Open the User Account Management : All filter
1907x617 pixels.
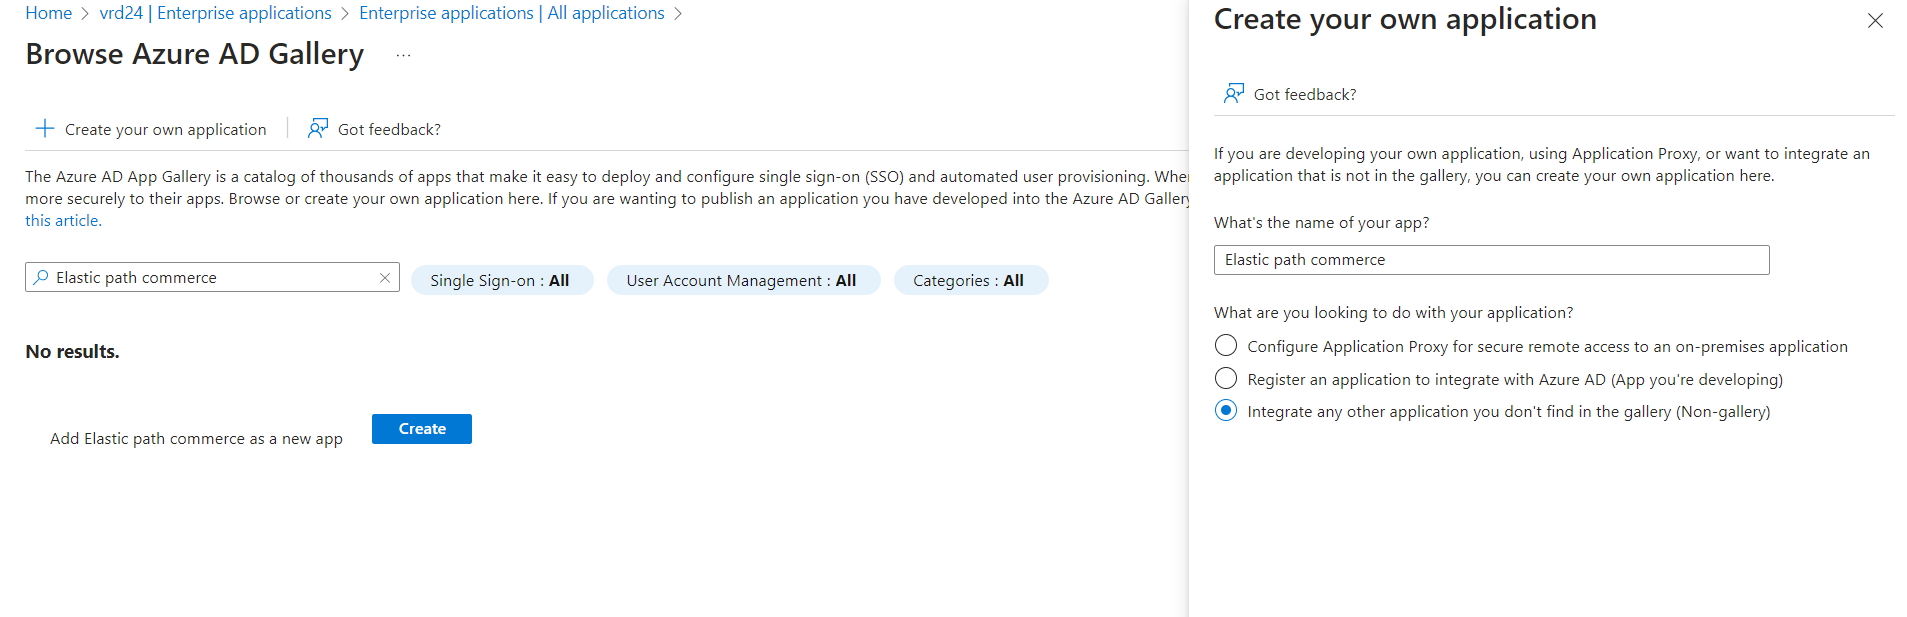tap(743, 281)
